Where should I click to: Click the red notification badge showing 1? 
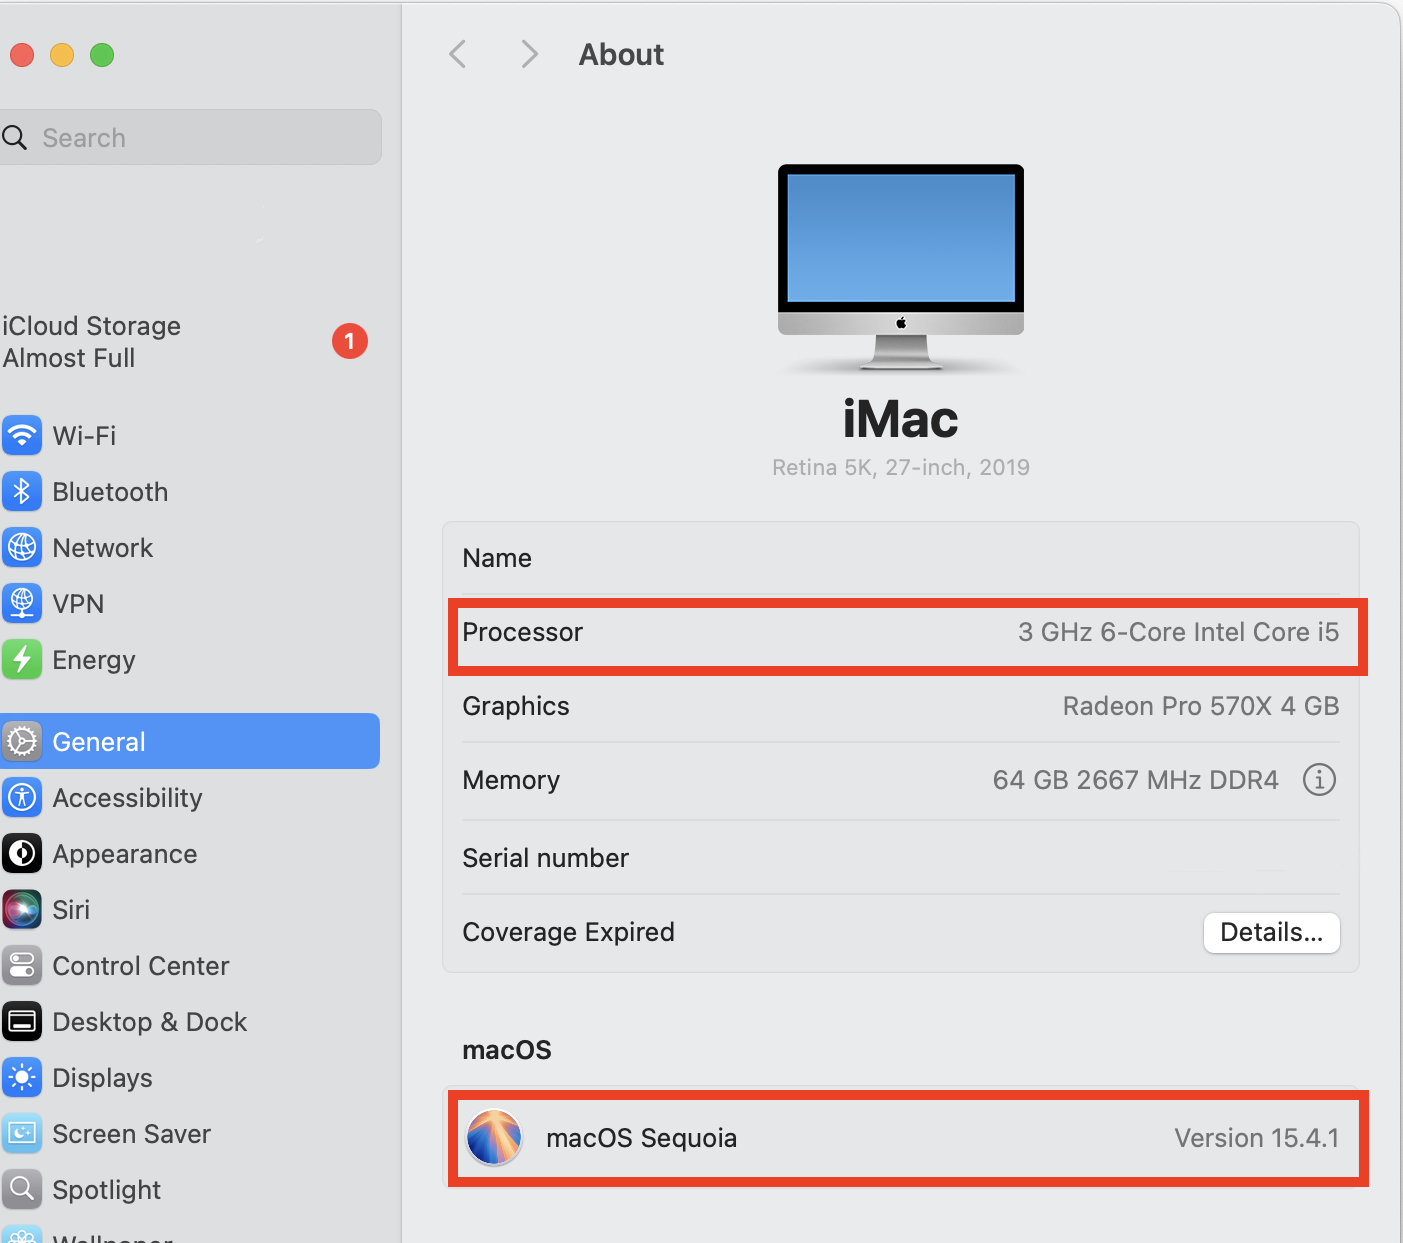click(x=350, y=341)
